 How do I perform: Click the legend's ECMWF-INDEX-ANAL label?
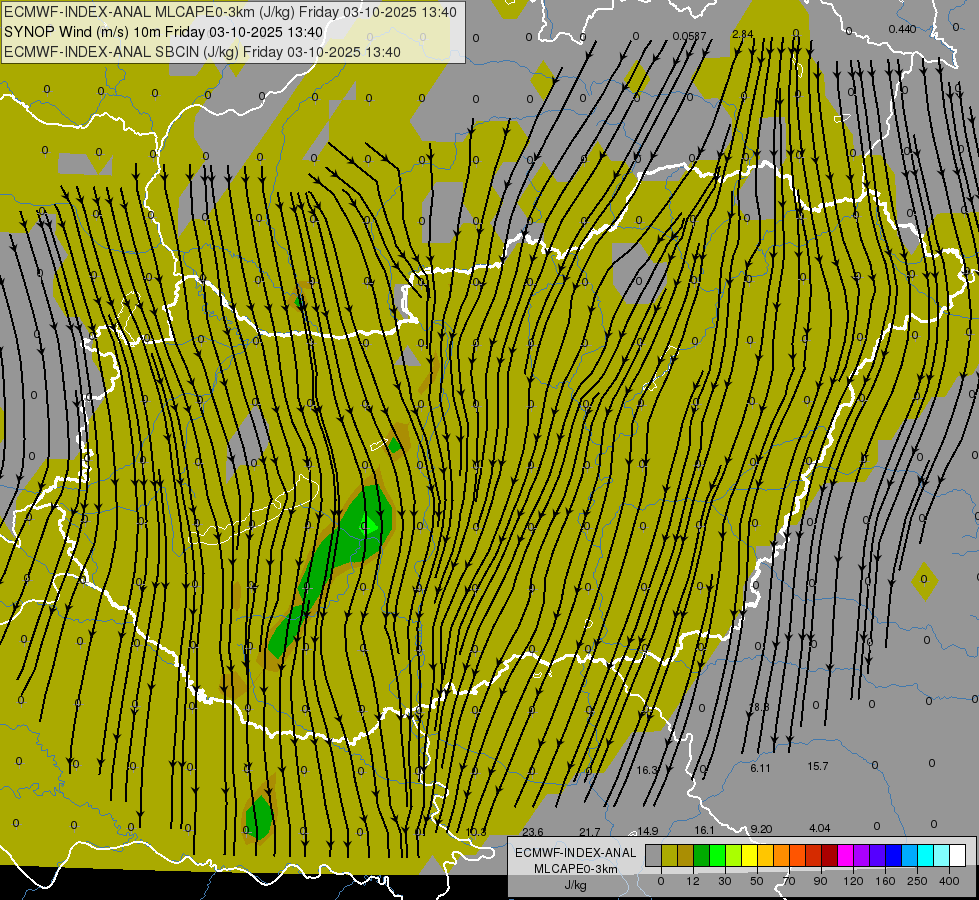[x=575, y=853]
